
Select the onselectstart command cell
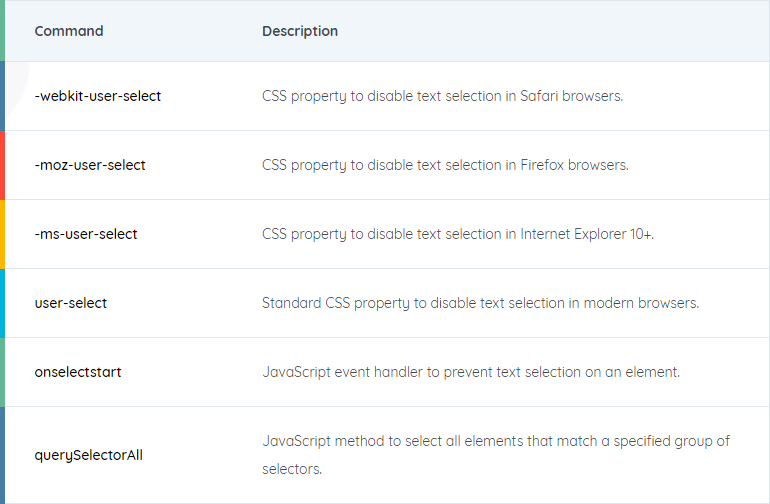tap(78, 372)
